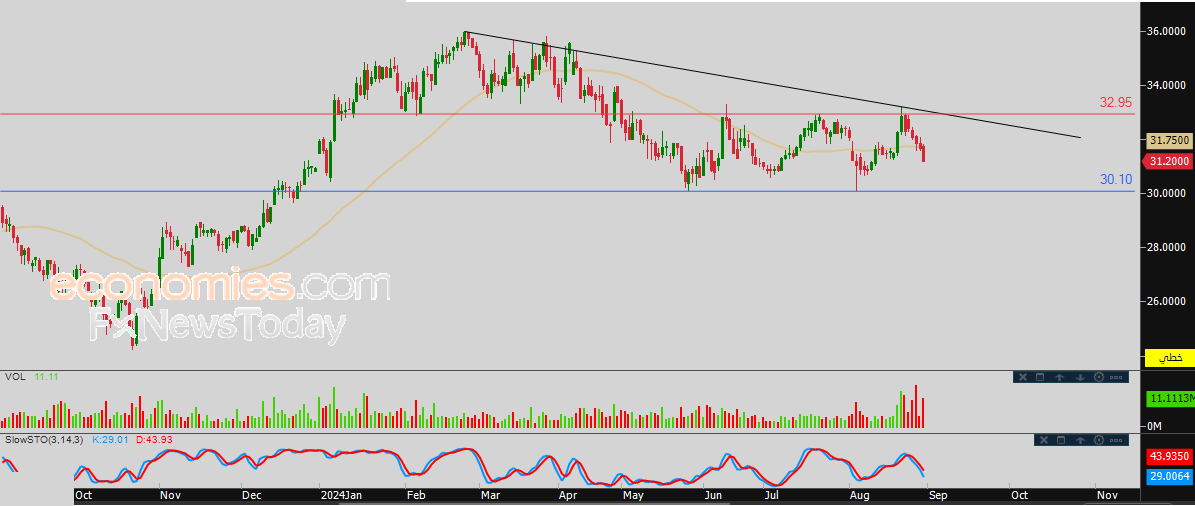Click the Mar date axis label

click(491, 495)
